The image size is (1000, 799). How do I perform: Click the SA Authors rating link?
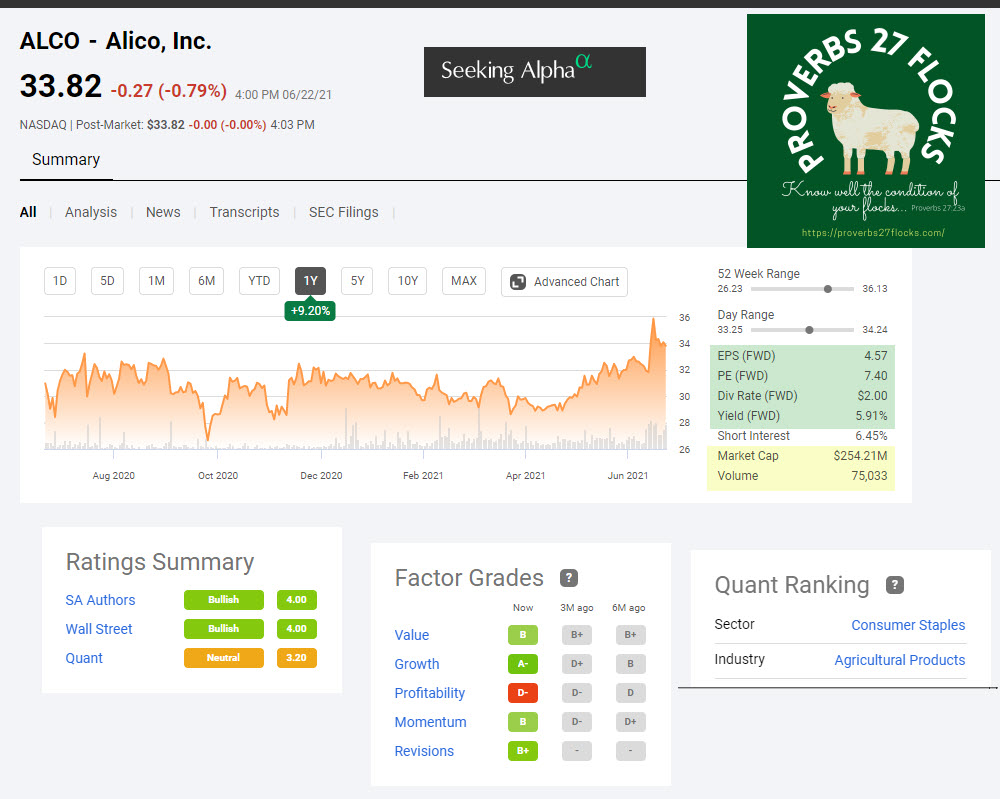[x=100, y=600]
